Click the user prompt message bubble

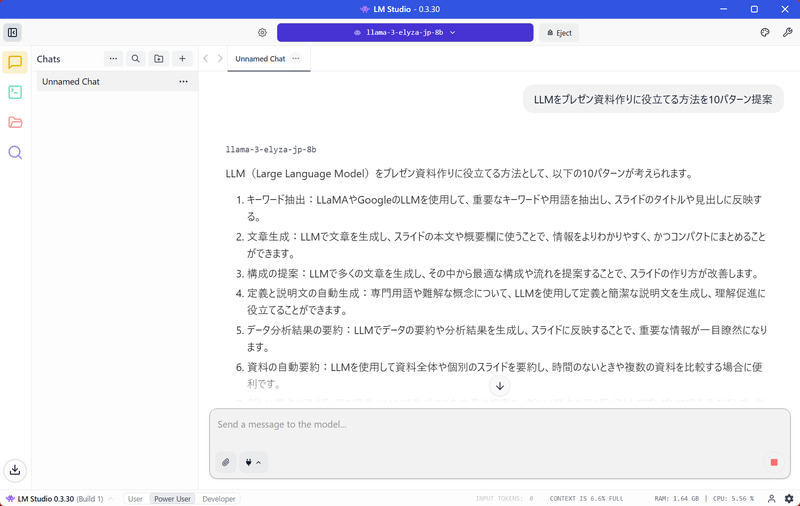653,99
